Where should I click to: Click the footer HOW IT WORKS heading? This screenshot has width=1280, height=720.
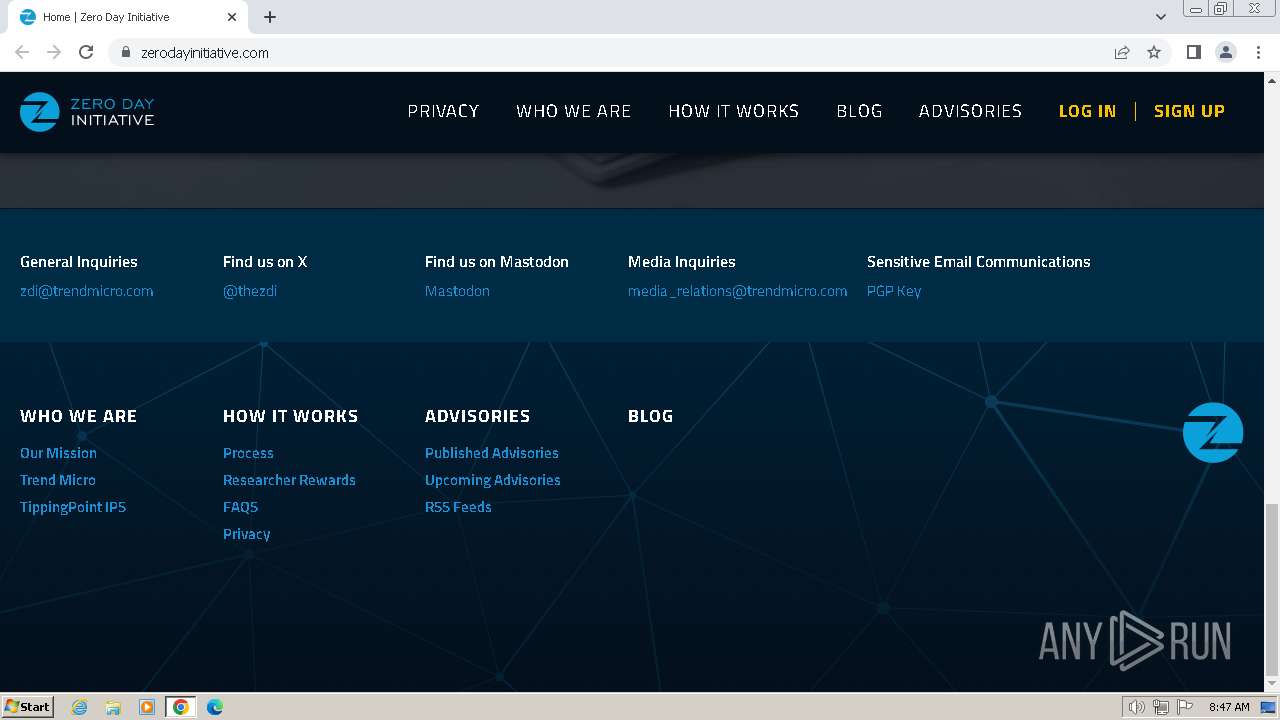point(290,416)
